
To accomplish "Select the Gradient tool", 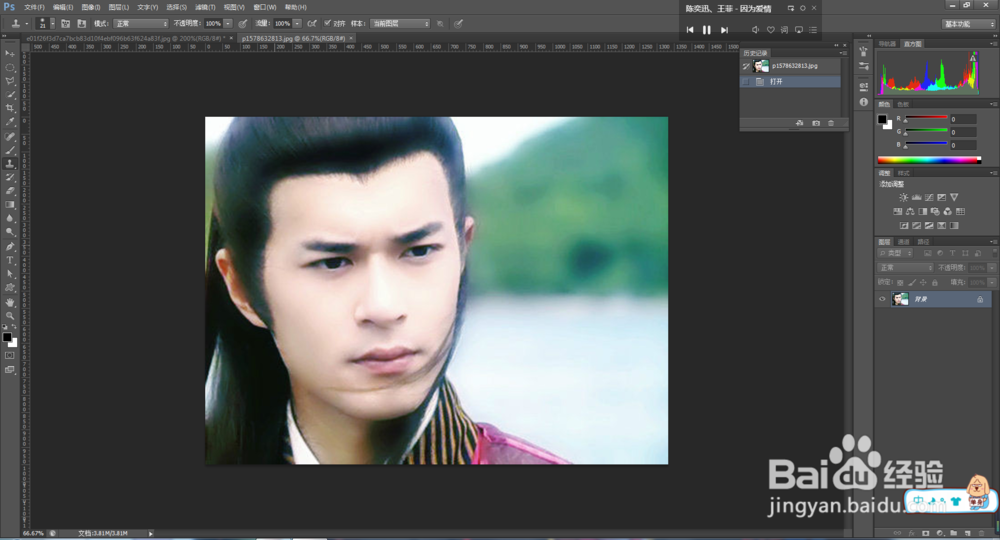I will (x=10, y=205).
